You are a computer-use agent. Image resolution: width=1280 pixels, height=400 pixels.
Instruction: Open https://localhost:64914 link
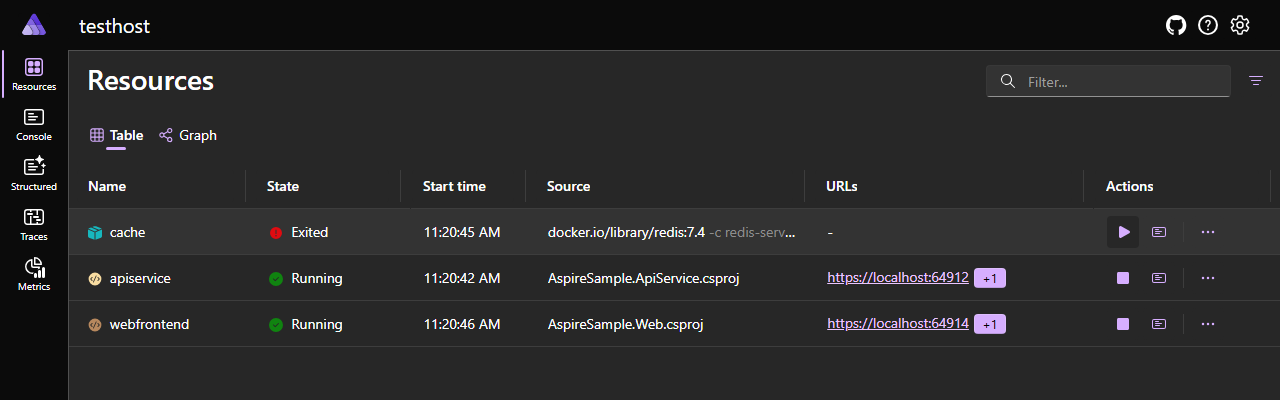click(x=898, y=324)
